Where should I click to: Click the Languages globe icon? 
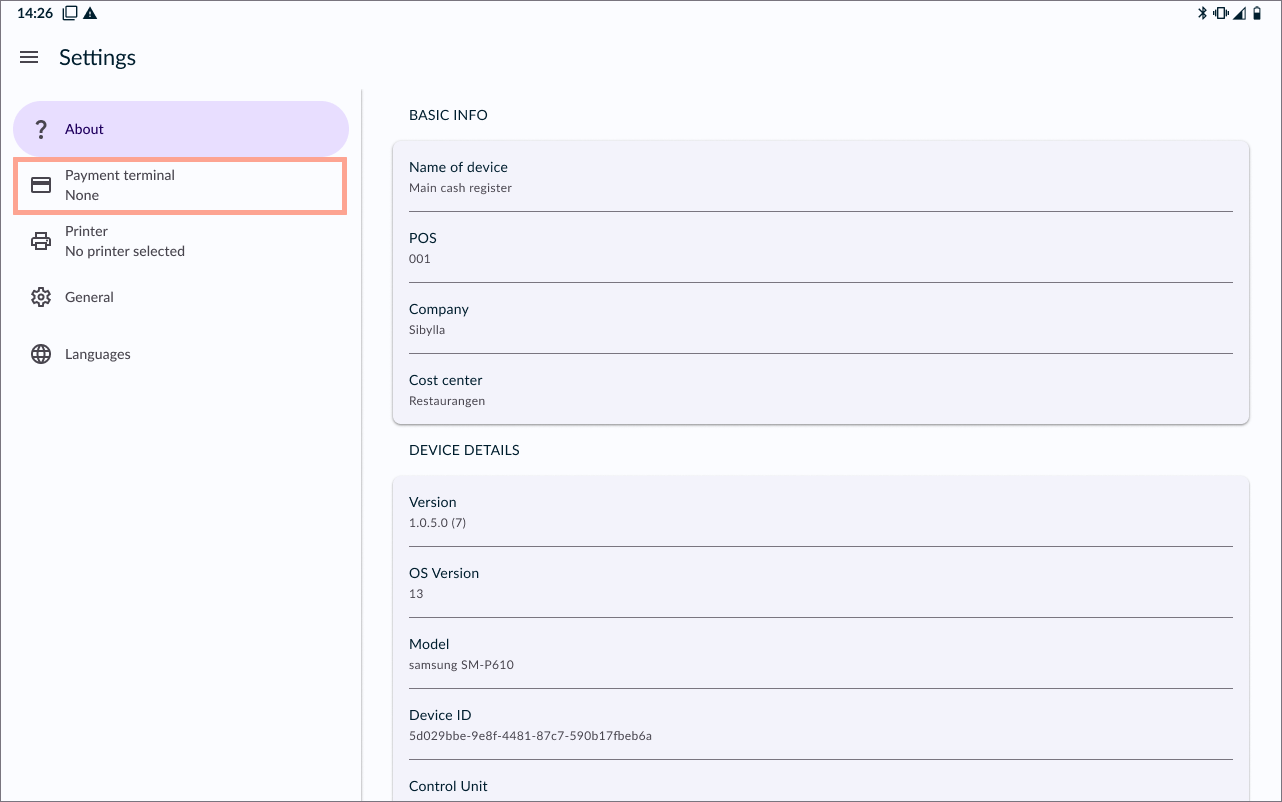41,354
